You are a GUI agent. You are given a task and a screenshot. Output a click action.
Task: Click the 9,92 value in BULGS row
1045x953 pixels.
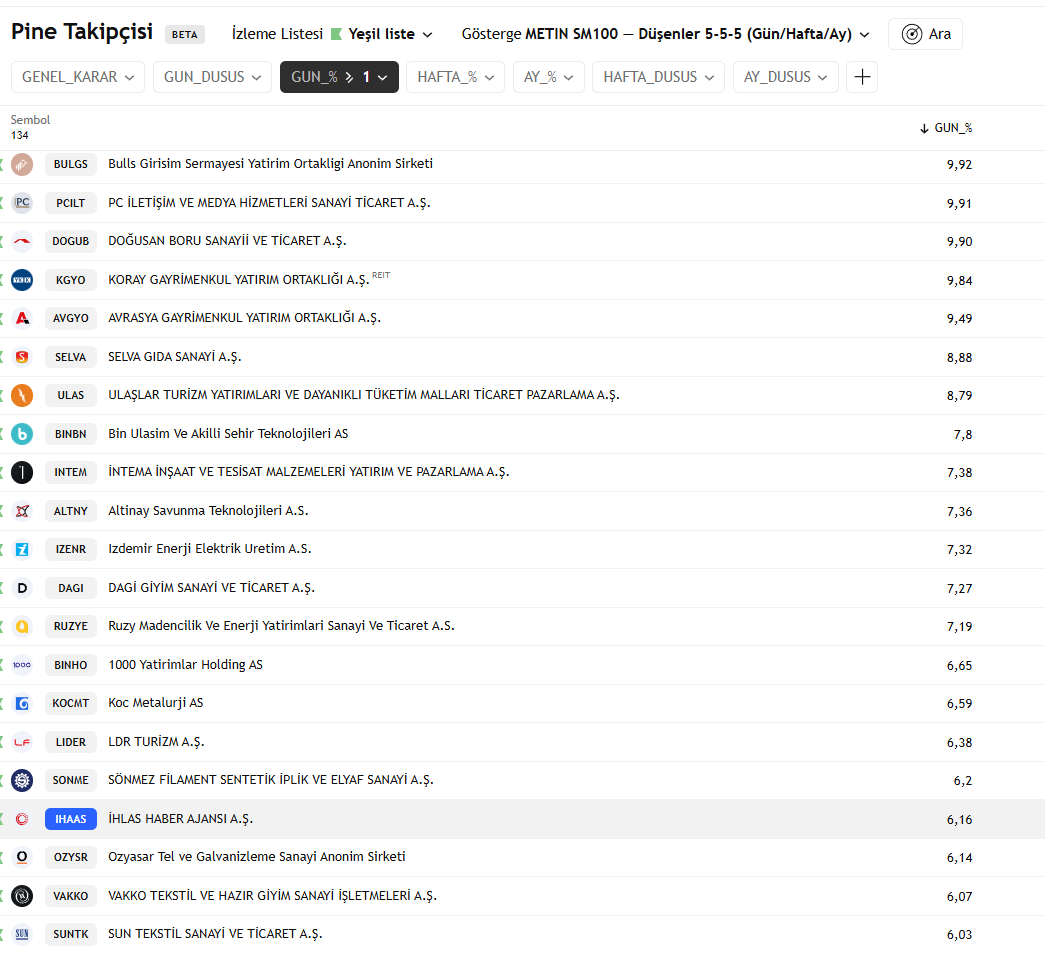pyautogui.click(x=959, y=165)
